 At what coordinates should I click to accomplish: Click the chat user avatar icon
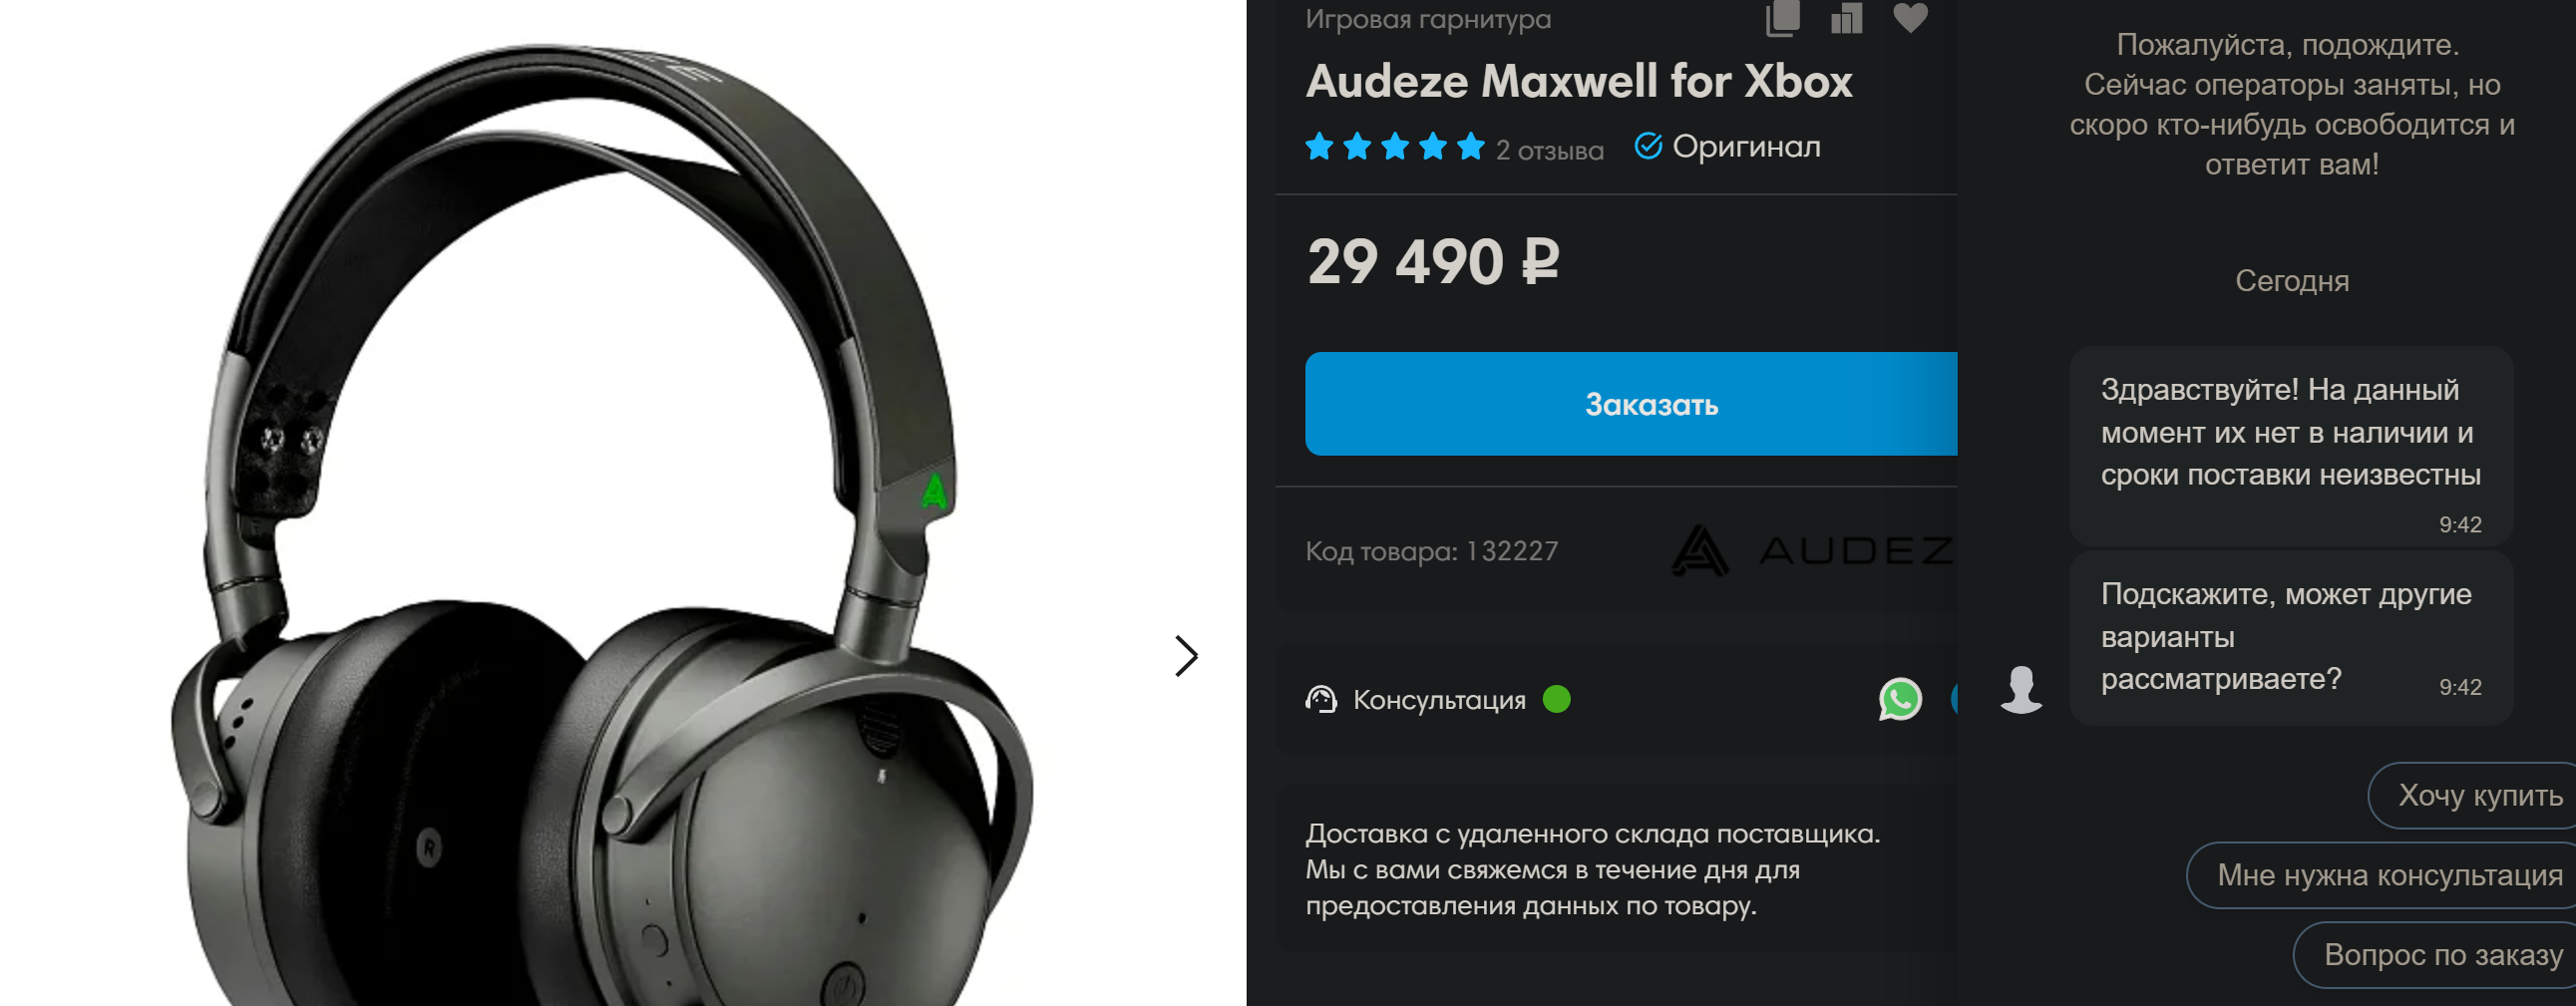[x=2021, y=689]
